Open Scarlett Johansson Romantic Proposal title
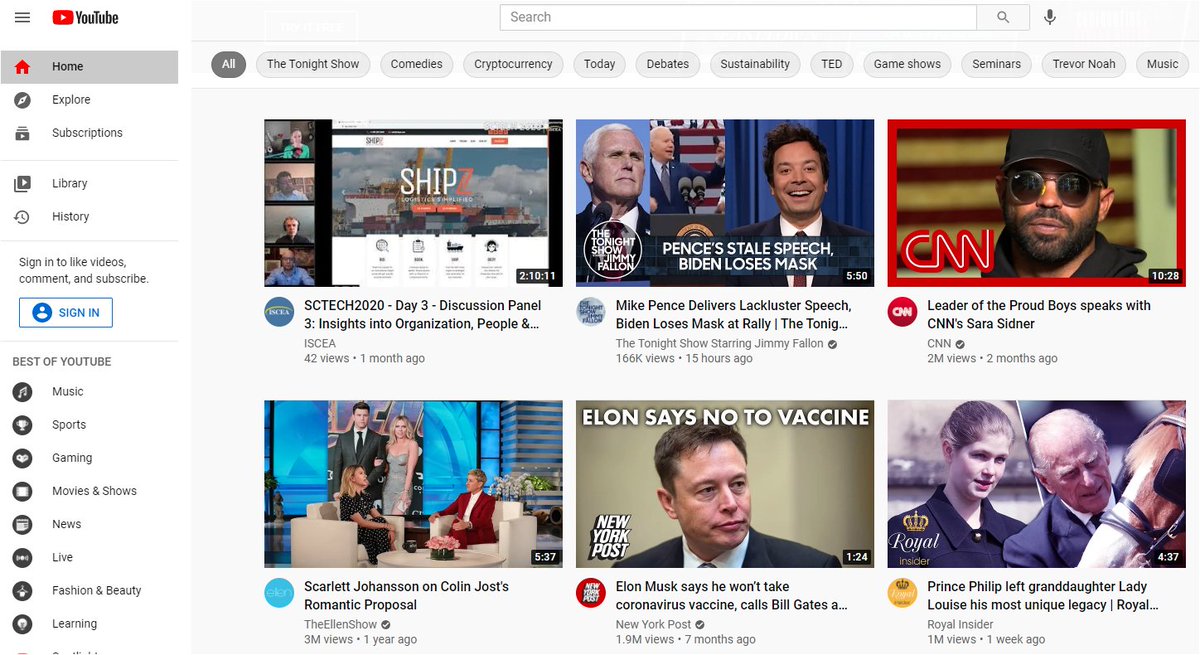 pyautogui.click(x=407, y=596)
